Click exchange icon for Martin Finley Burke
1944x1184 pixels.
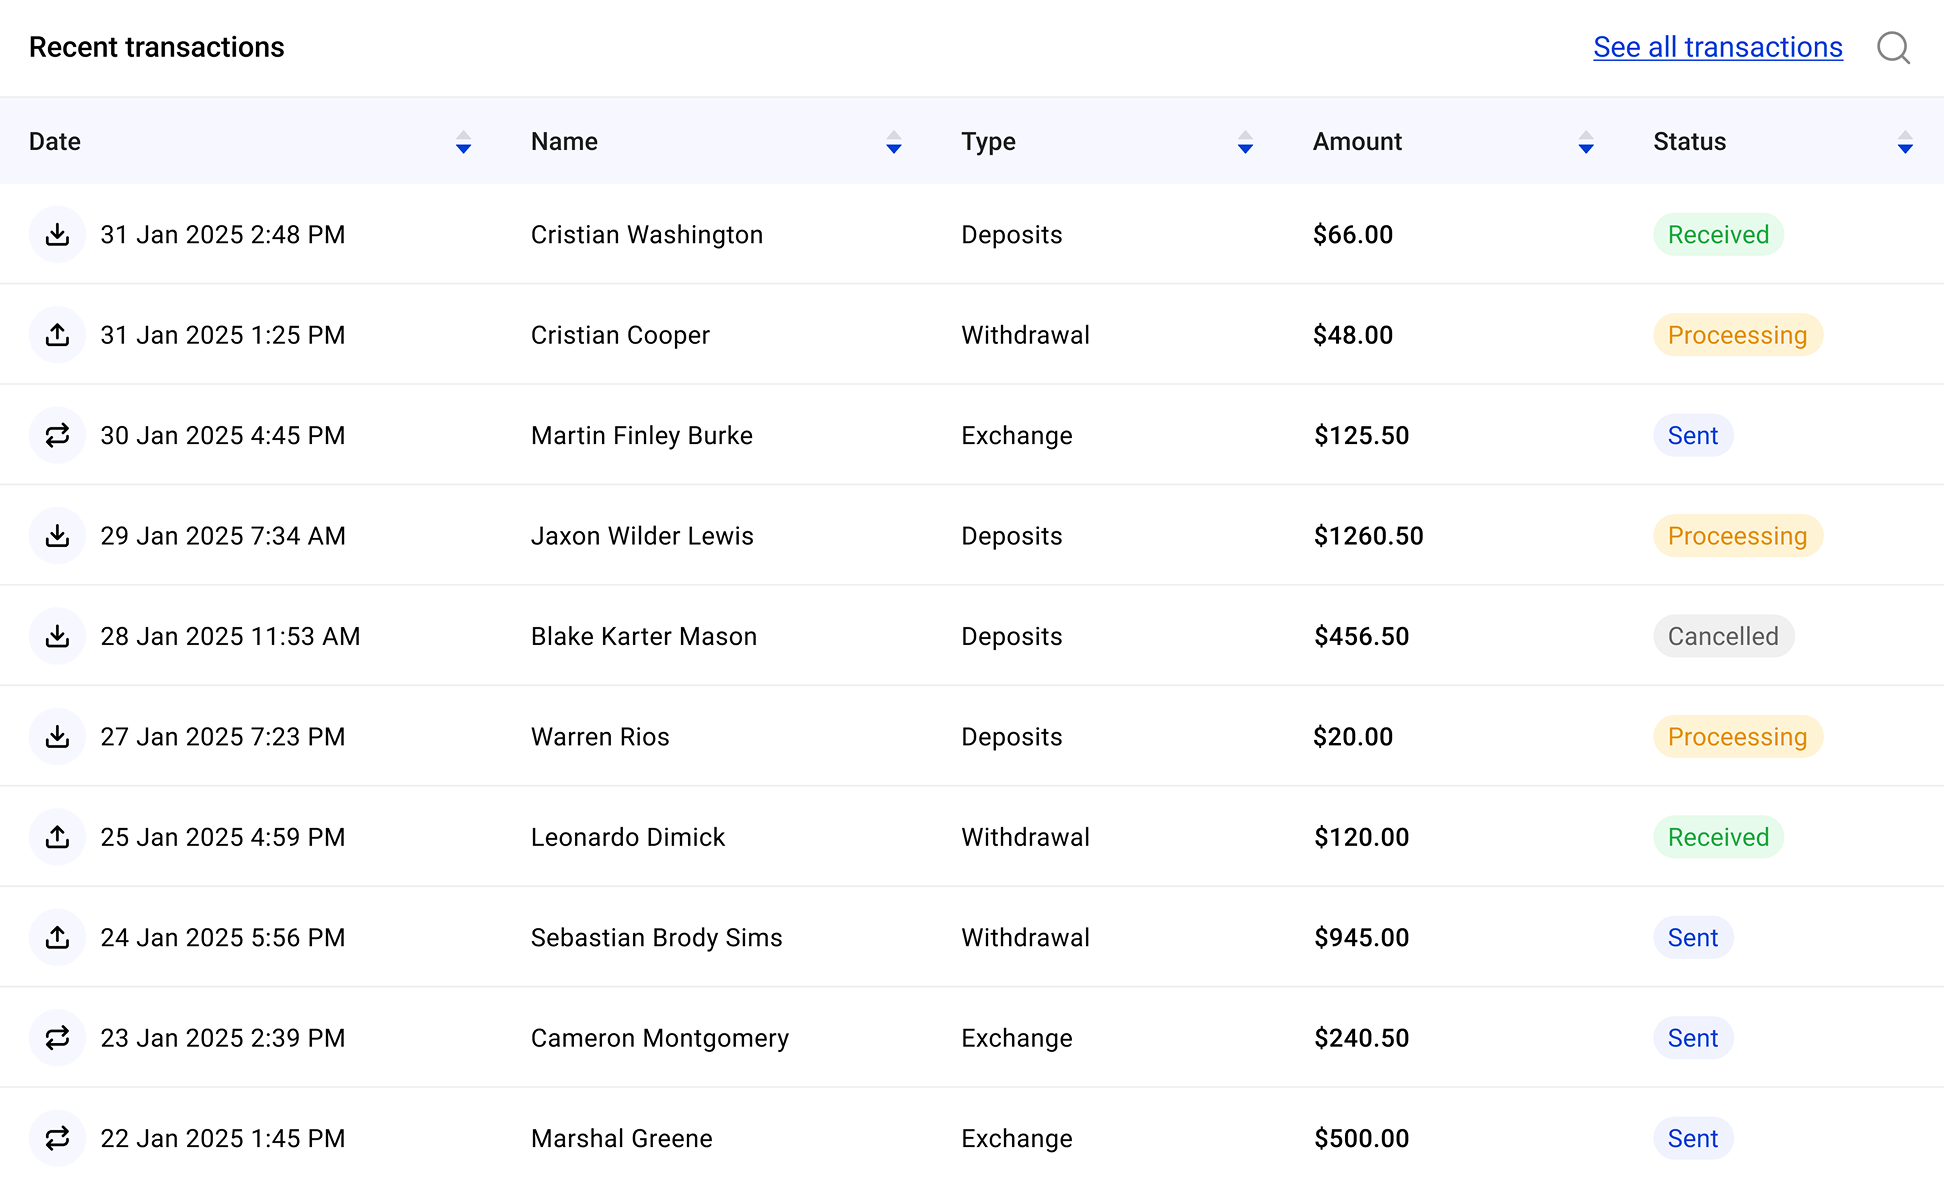coord(58,435)
